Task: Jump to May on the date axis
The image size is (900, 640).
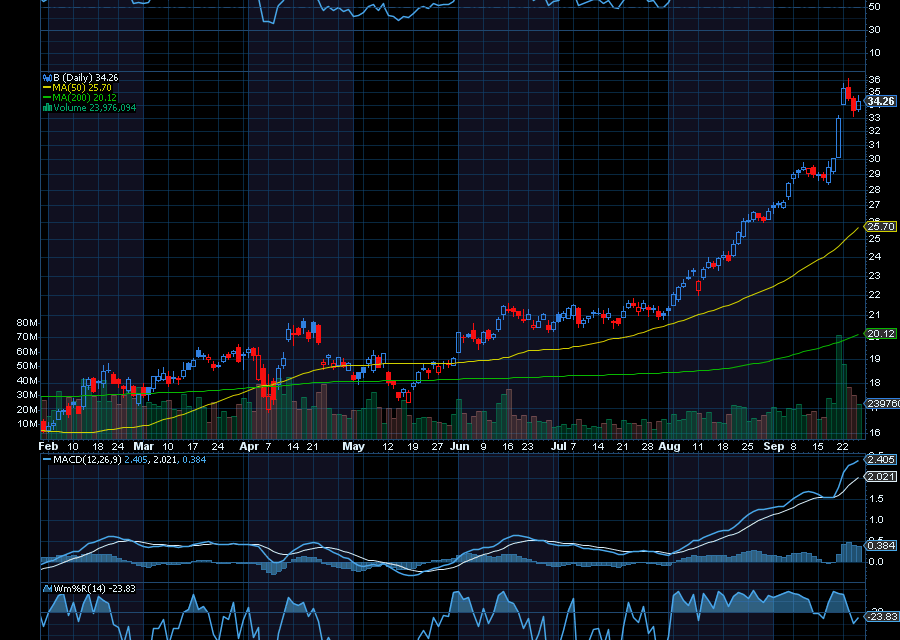Action: coord(354,447)
